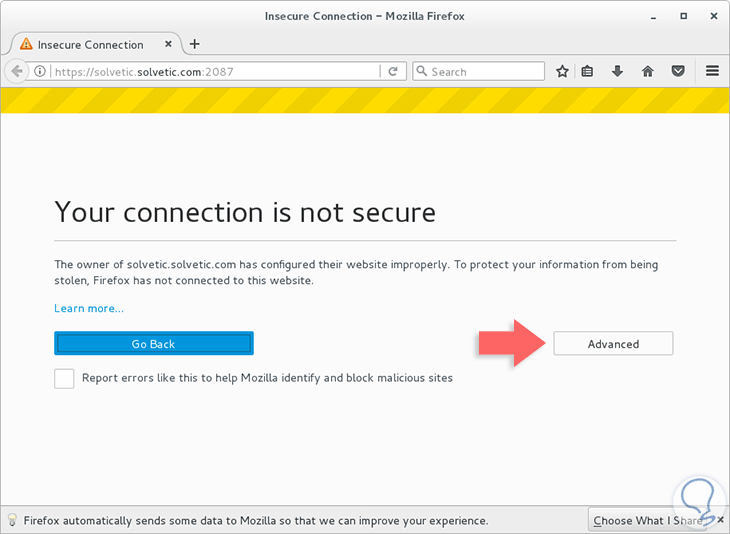Open the Firefox hamburger menu
Screen dimensions: 730x534
[712, 71]
